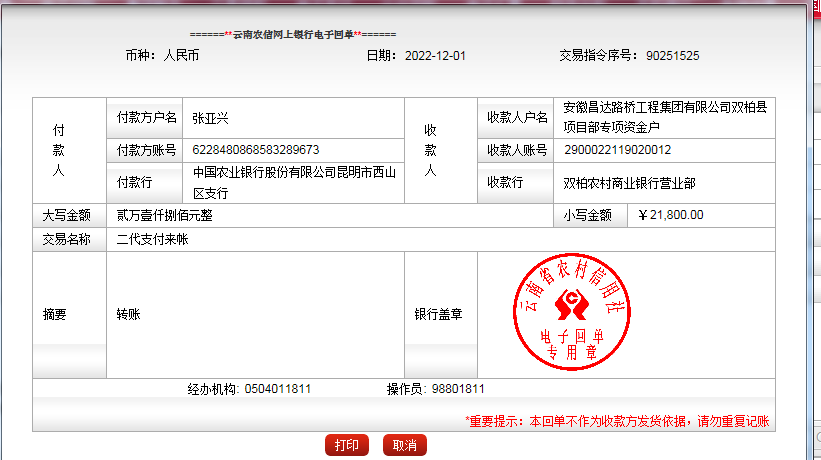Select payee bank 双柏农村商业银行营业部
Viewport: 821px width, 460px height.
[x=629, y=183]
